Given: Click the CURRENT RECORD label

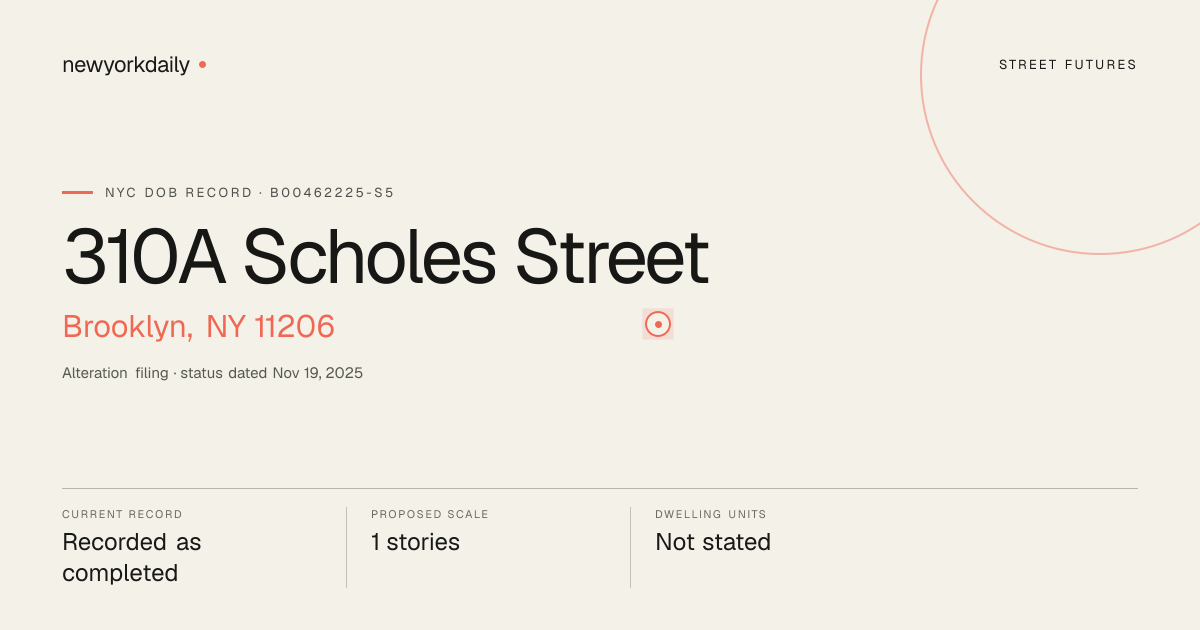Looking at the screenshot, I should 122,514.
